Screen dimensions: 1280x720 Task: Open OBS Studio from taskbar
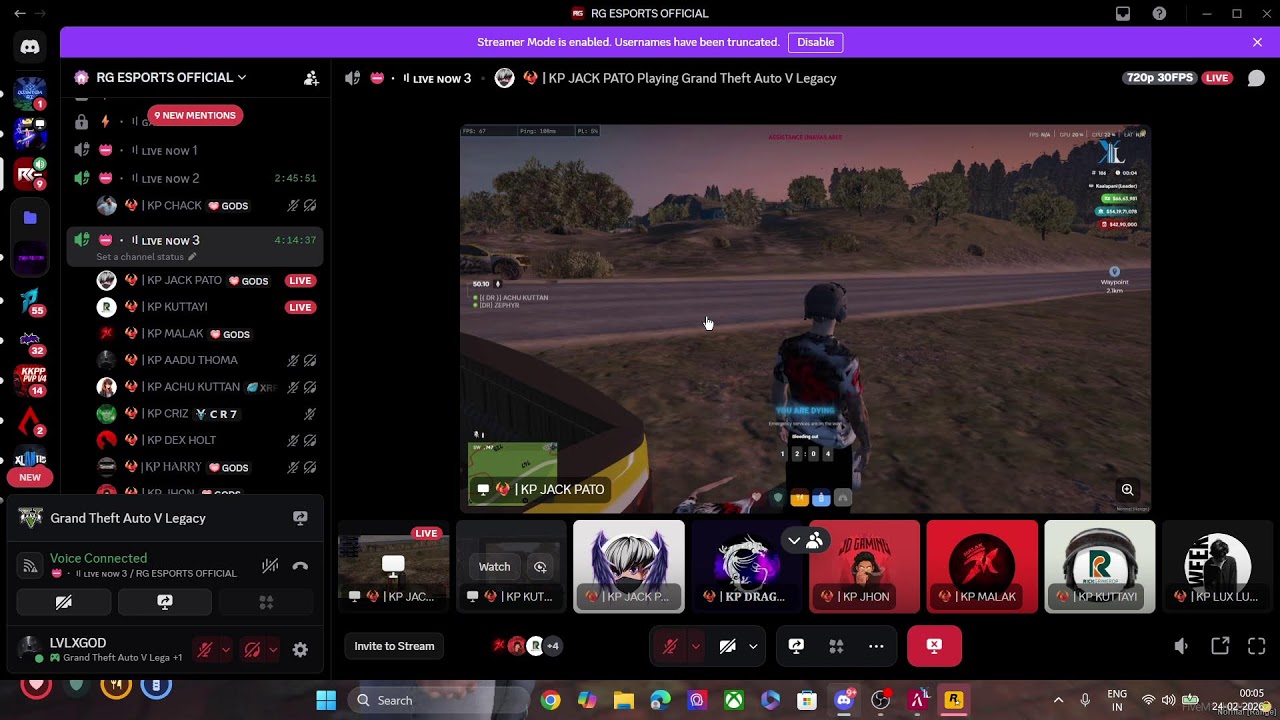click(x=880, y=700)
